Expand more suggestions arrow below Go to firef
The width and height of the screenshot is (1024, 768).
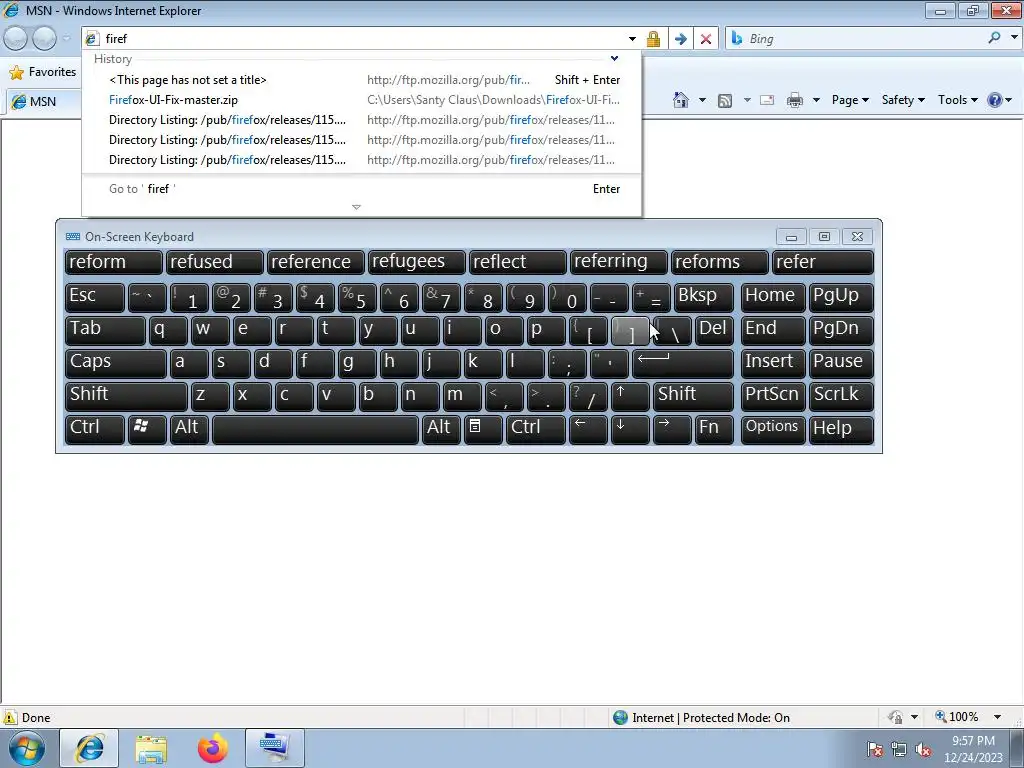click(356, 207)
